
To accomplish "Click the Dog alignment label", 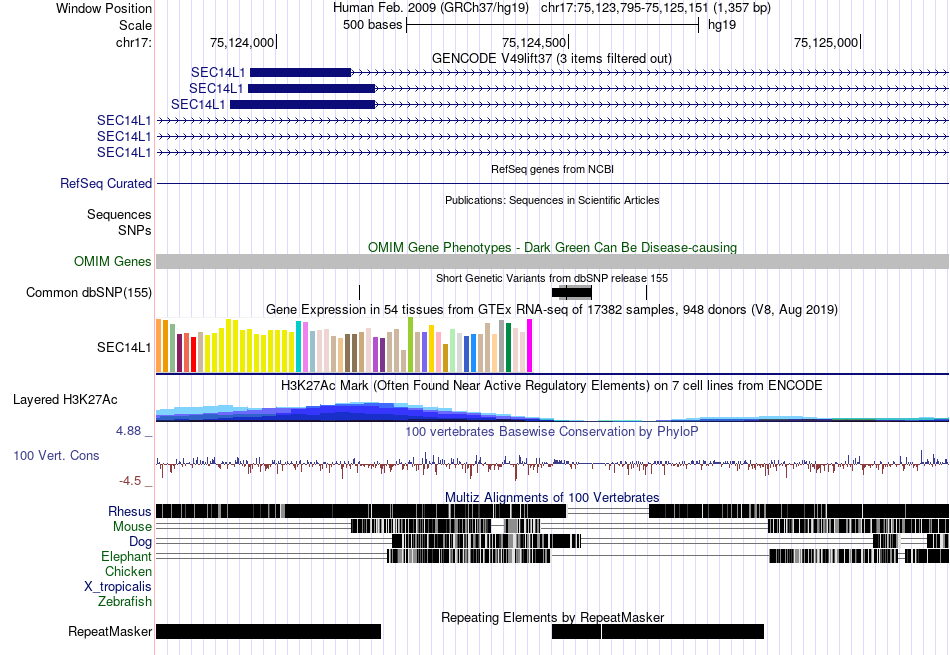I will tap(140, 541).
